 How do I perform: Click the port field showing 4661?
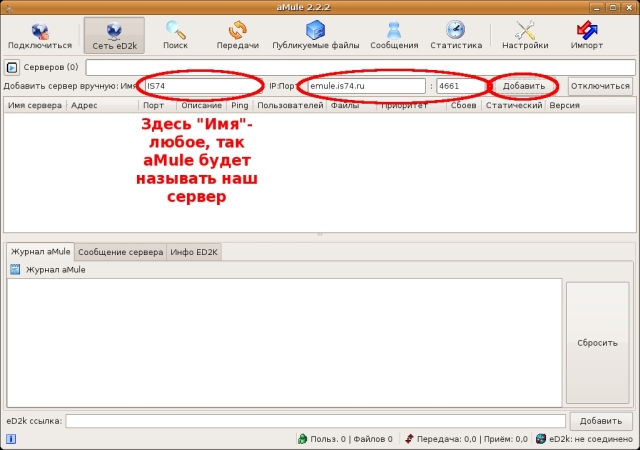460,86
